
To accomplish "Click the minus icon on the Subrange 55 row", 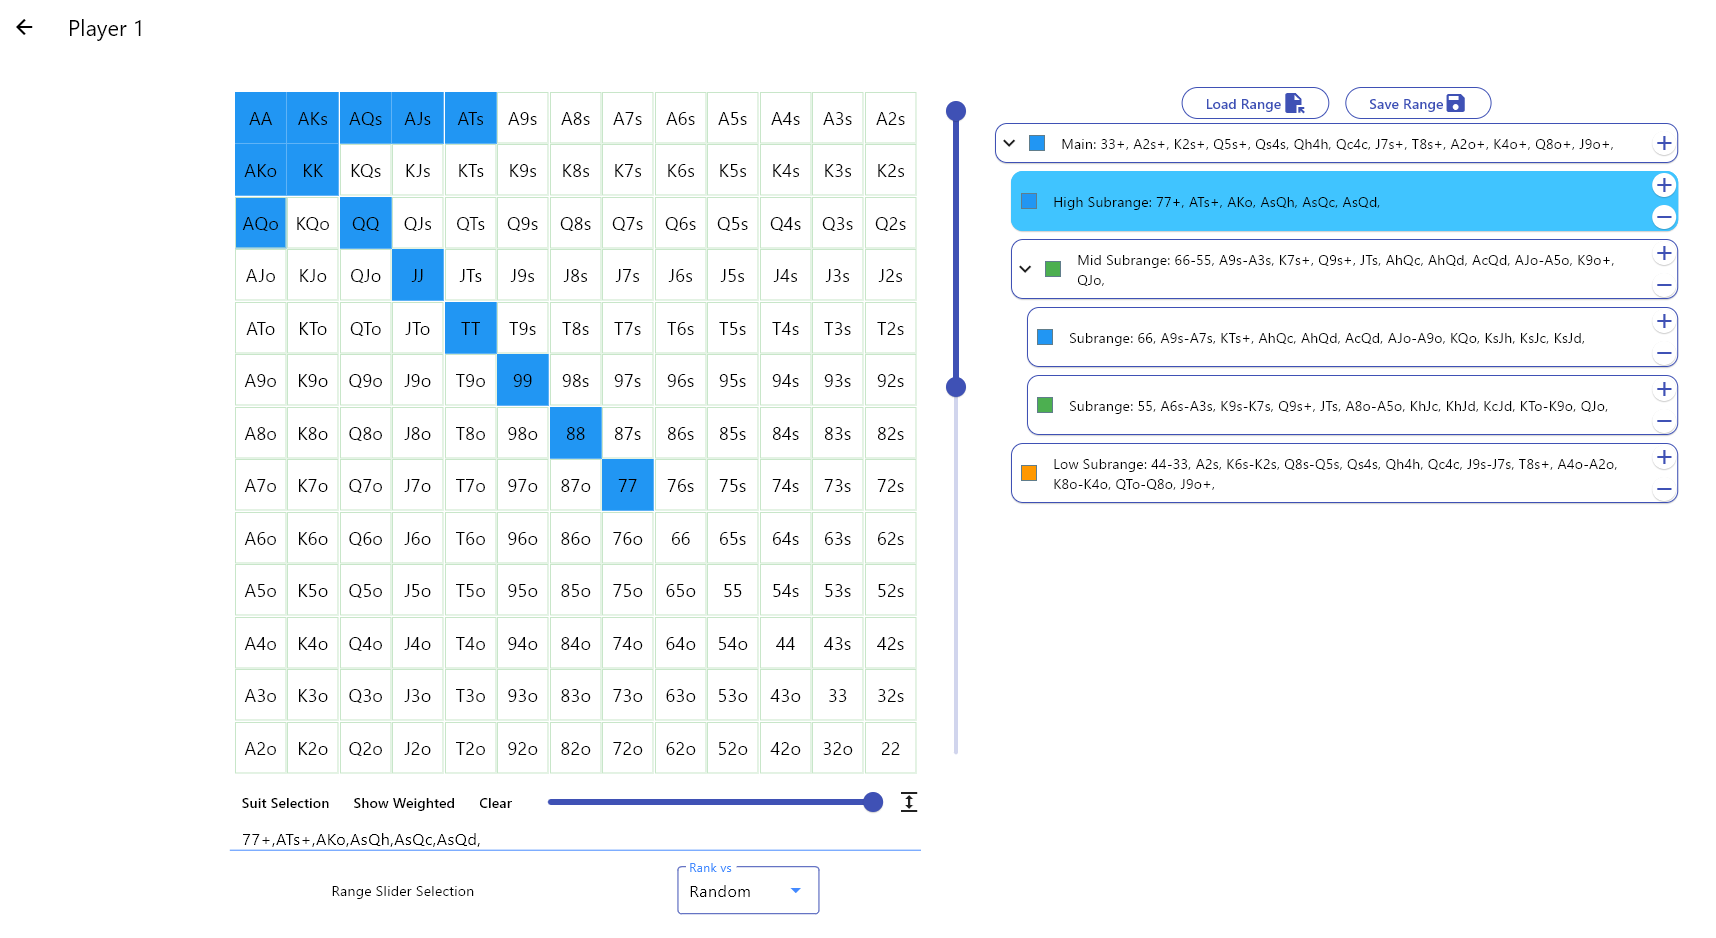I will pos(1666,421).
